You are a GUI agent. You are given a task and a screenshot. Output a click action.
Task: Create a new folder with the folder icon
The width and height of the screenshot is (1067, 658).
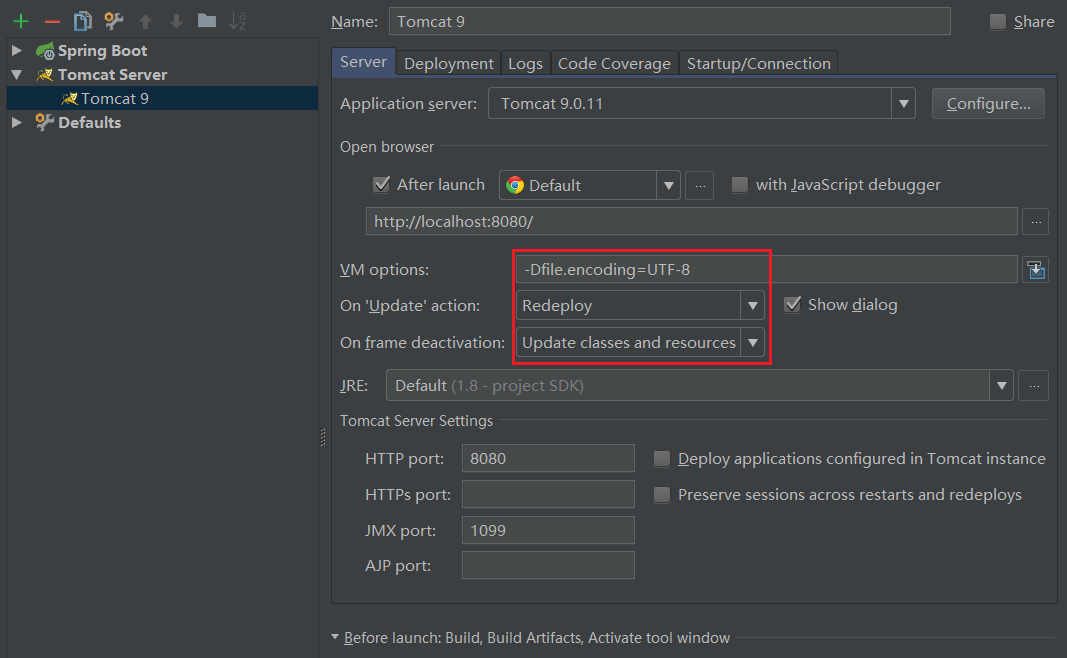click(x=207, y=21)
